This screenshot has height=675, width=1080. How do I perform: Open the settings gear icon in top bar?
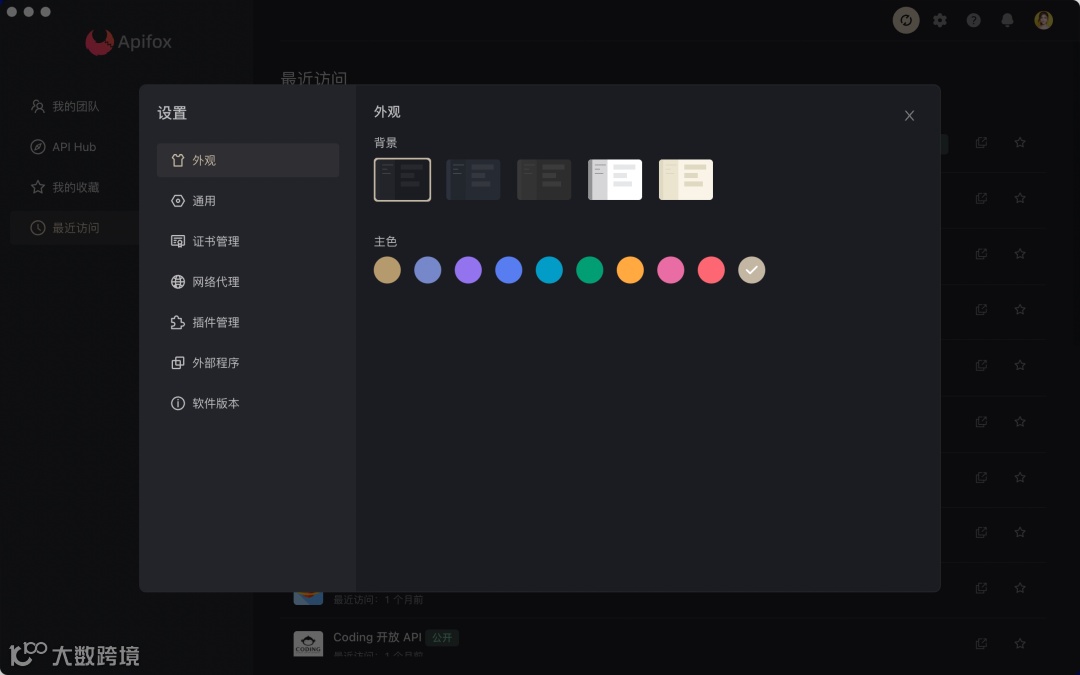pos(939,20)
